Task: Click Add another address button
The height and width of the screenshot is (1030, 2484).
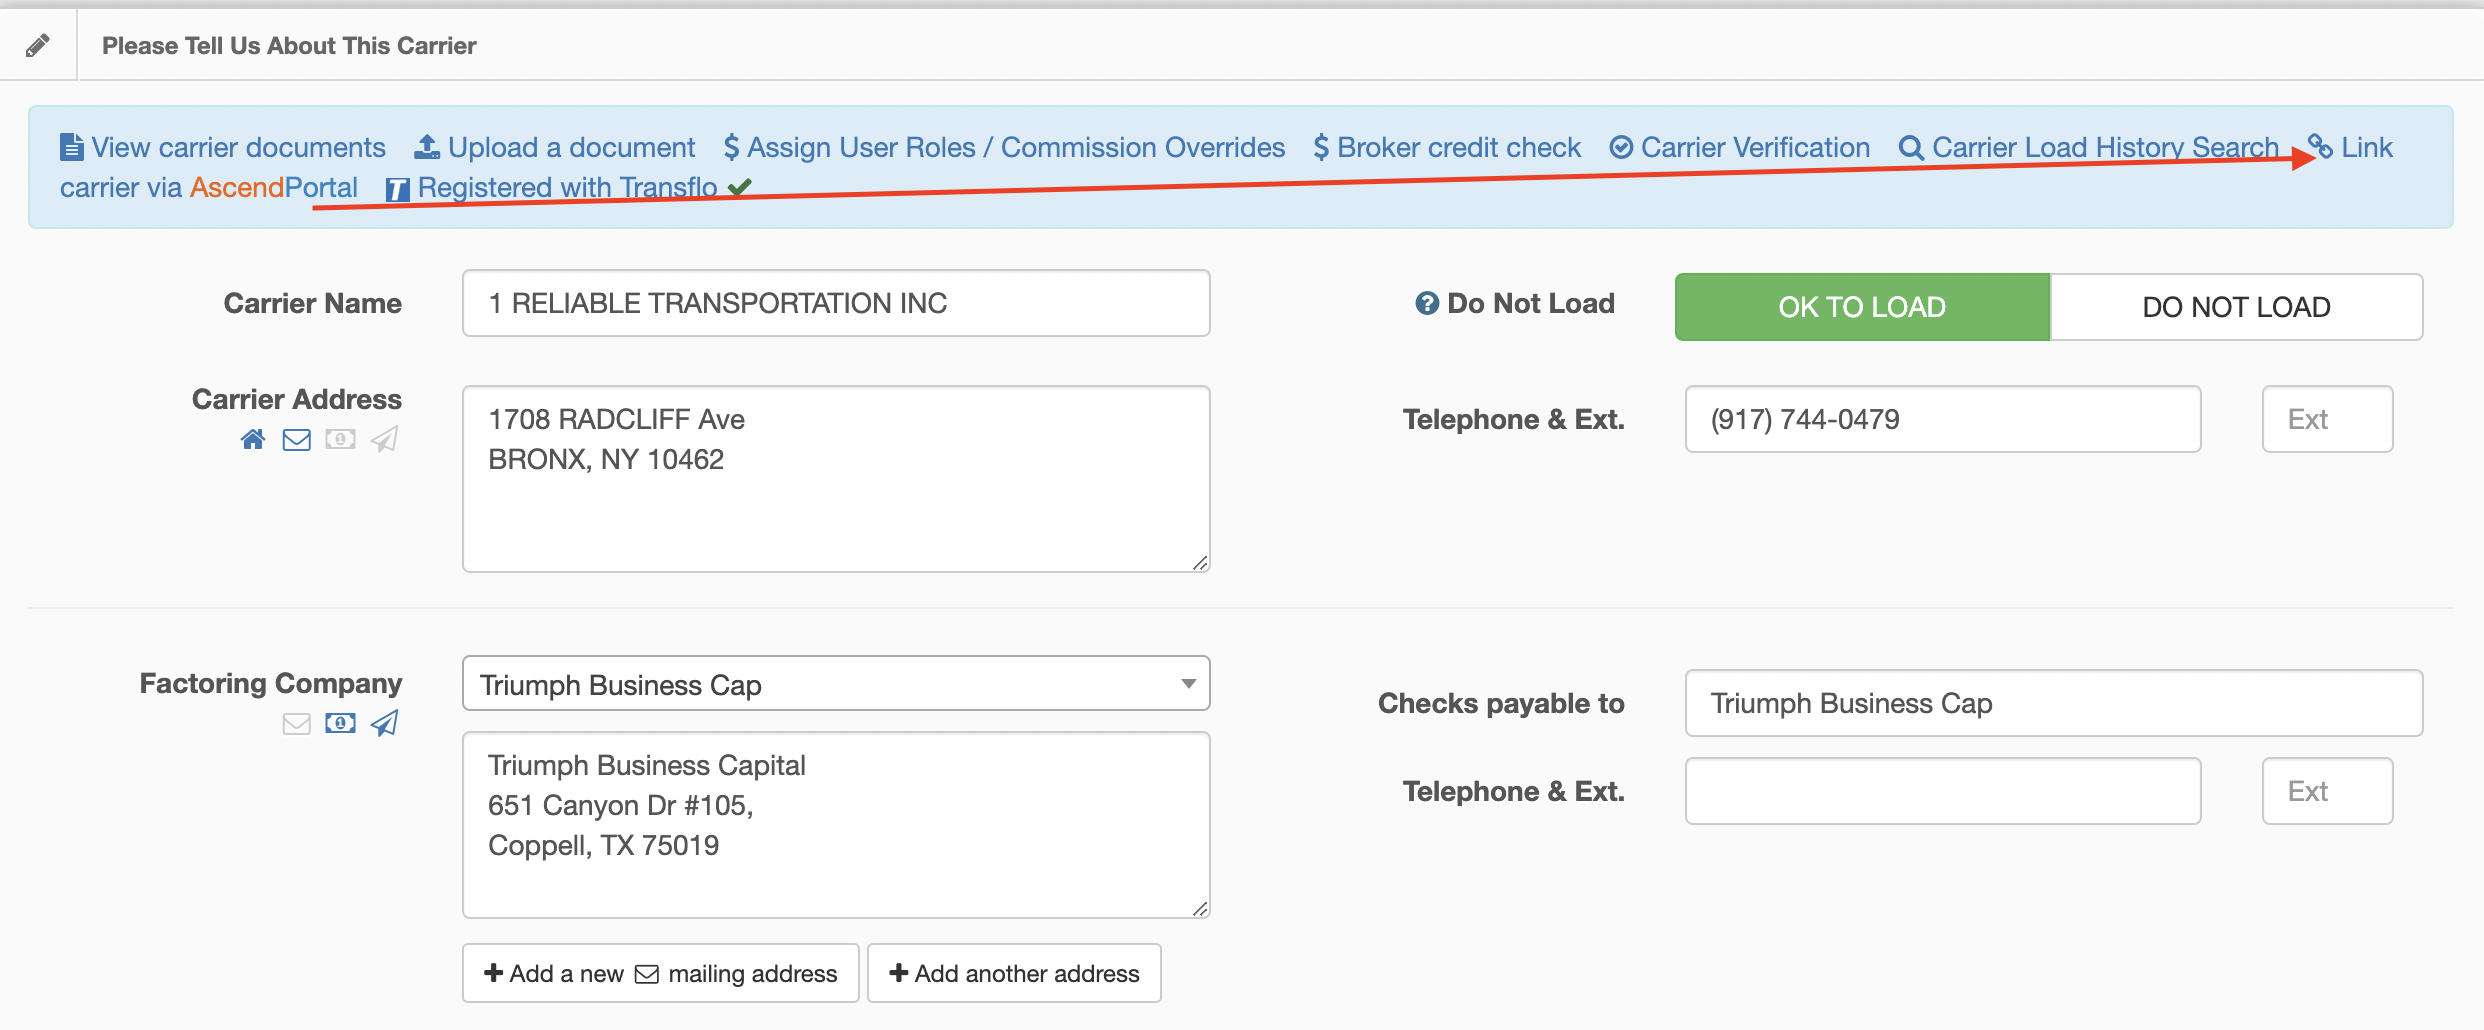Action: (x=1014, y=973)
